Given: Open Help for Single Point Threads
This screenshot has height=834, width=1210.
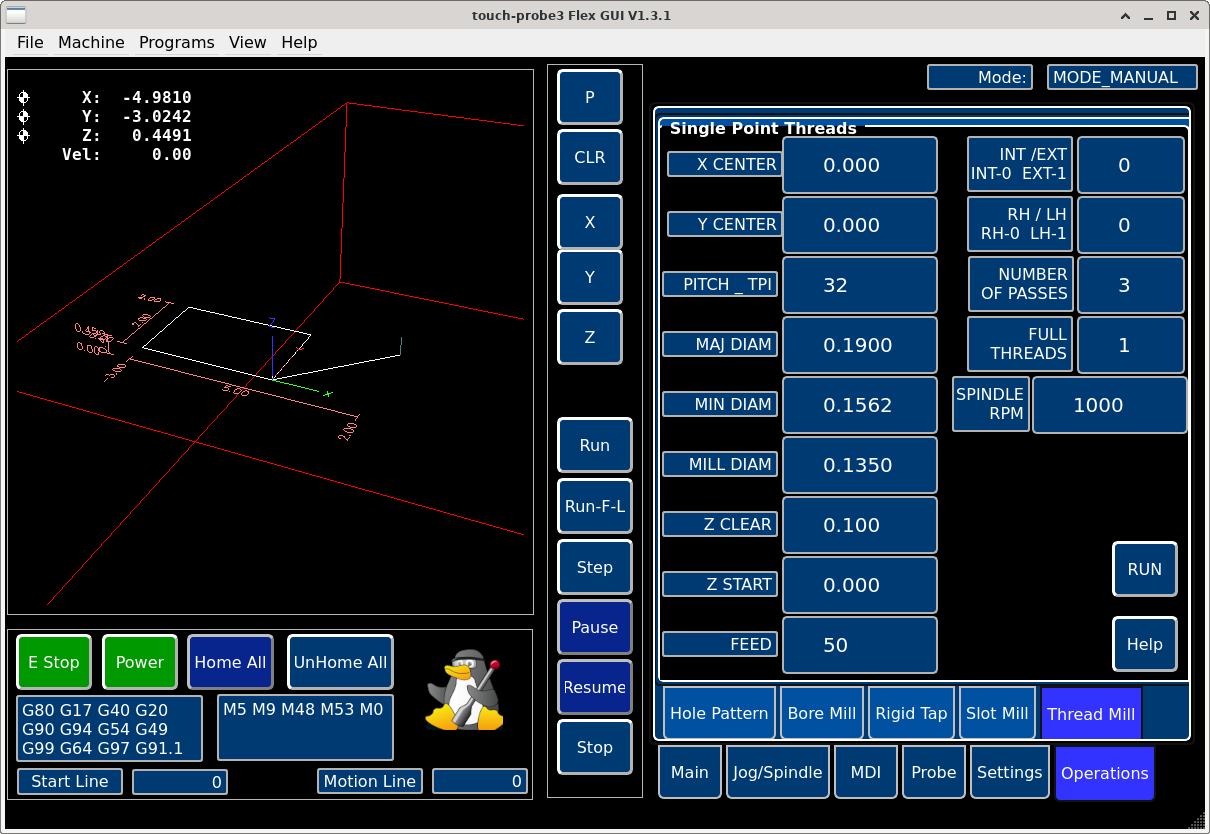Looking at the screenshot, I should tap(1144, 644).
